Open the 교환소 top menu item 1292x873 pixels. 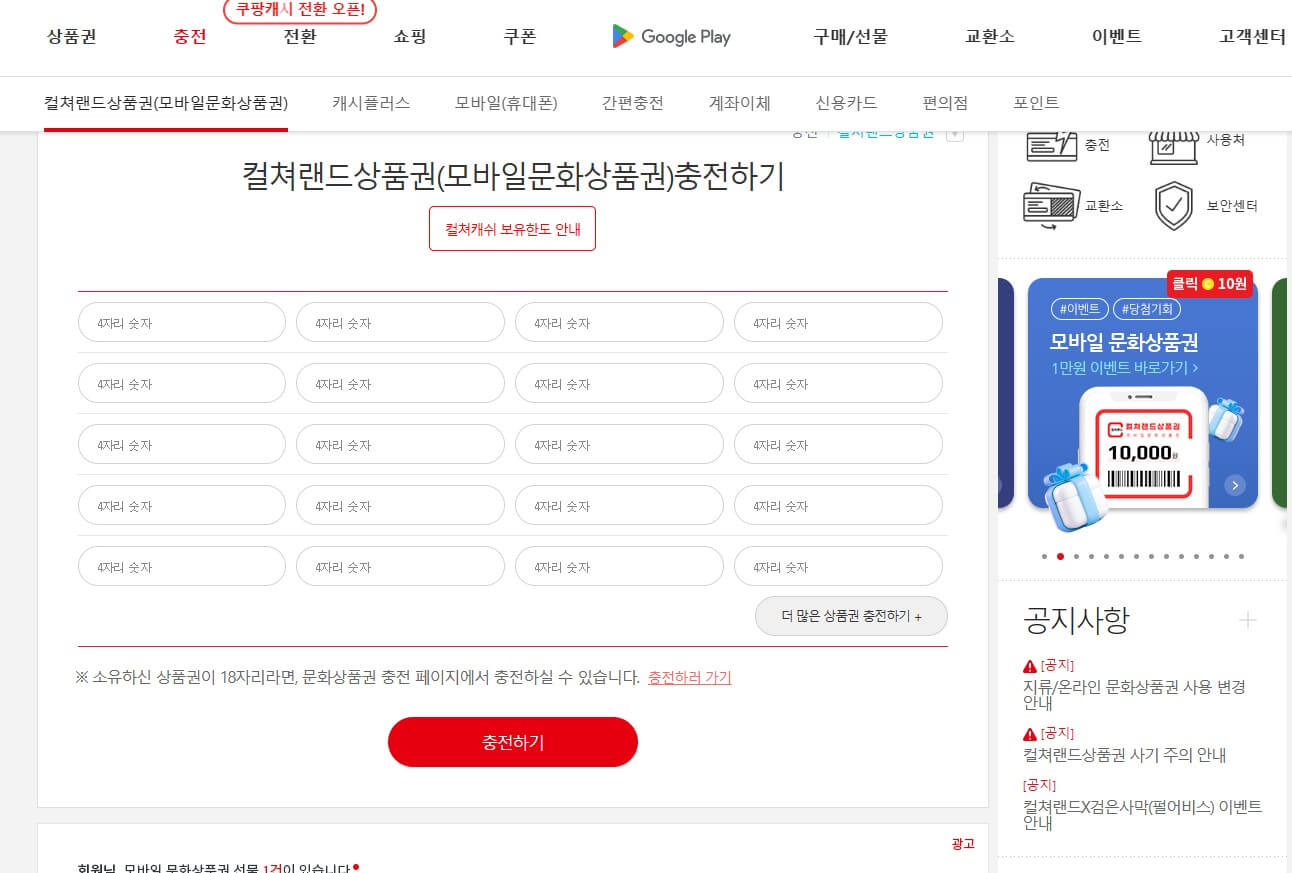(990, 38)
